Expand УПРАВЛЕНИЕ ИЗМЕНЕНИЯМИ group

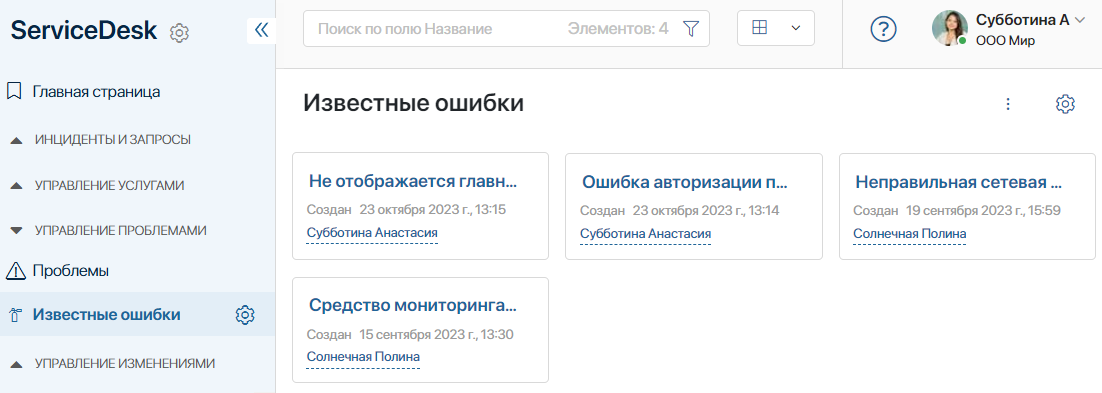point(124,363)
